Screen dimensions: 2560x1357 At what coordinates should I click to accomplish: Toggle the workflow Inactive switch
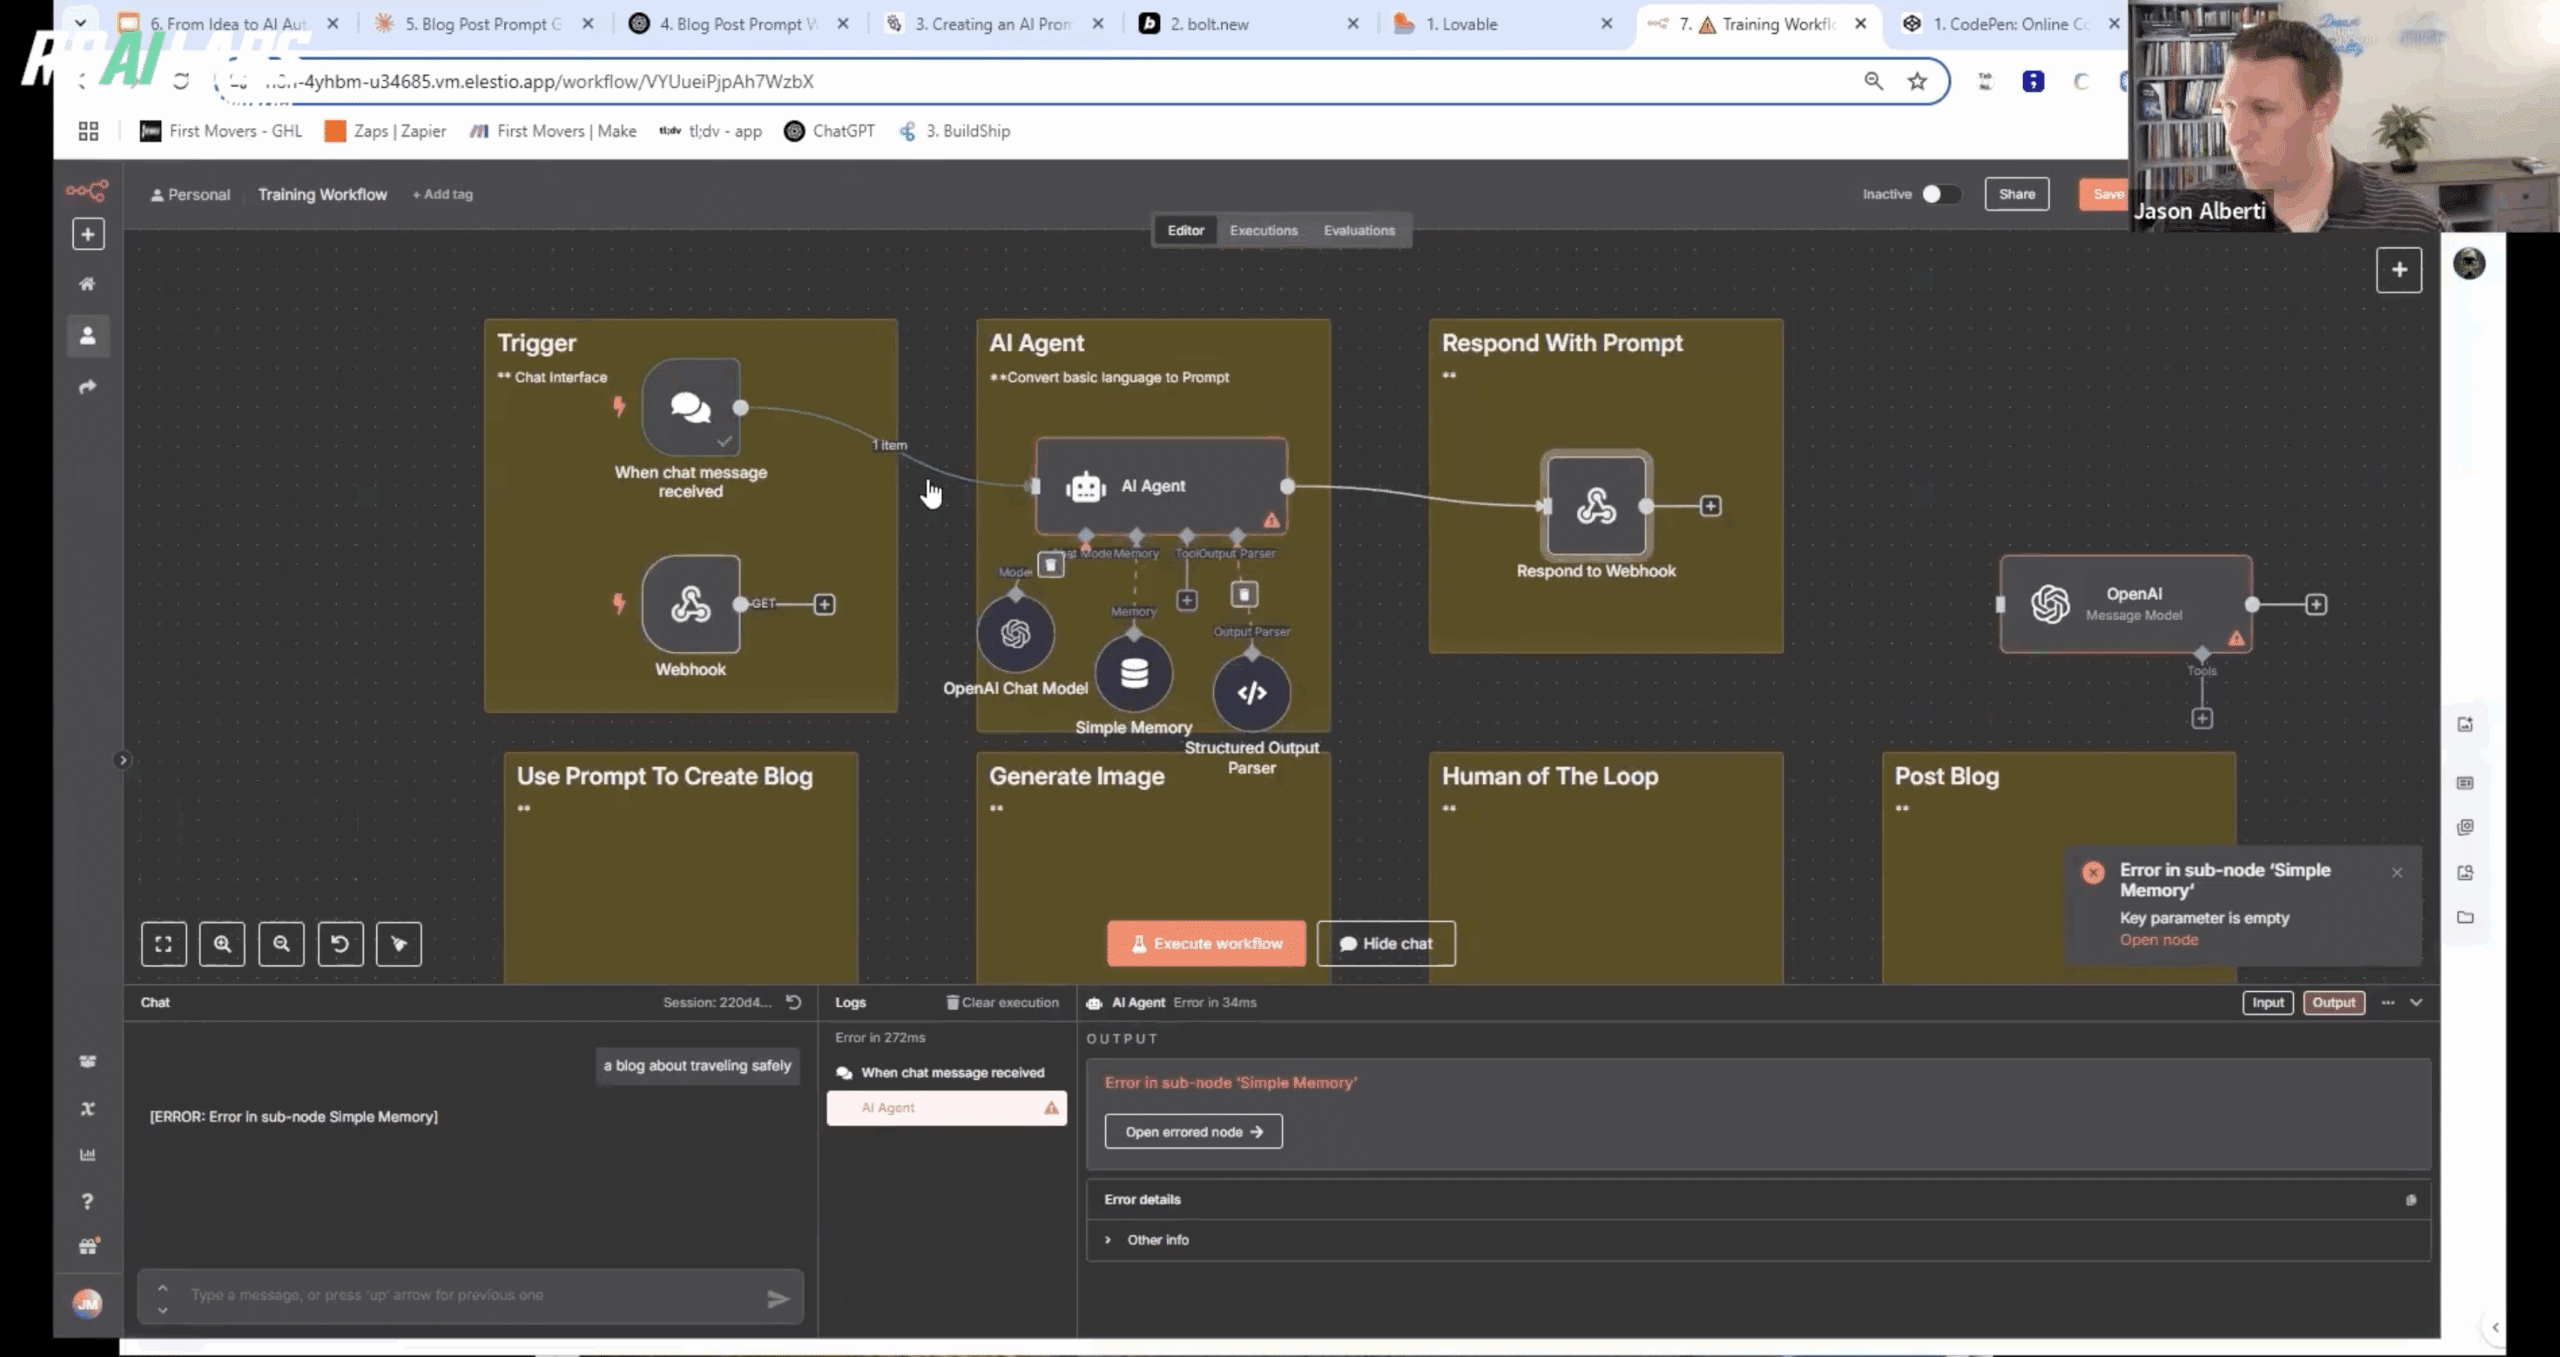point(1939,194)
